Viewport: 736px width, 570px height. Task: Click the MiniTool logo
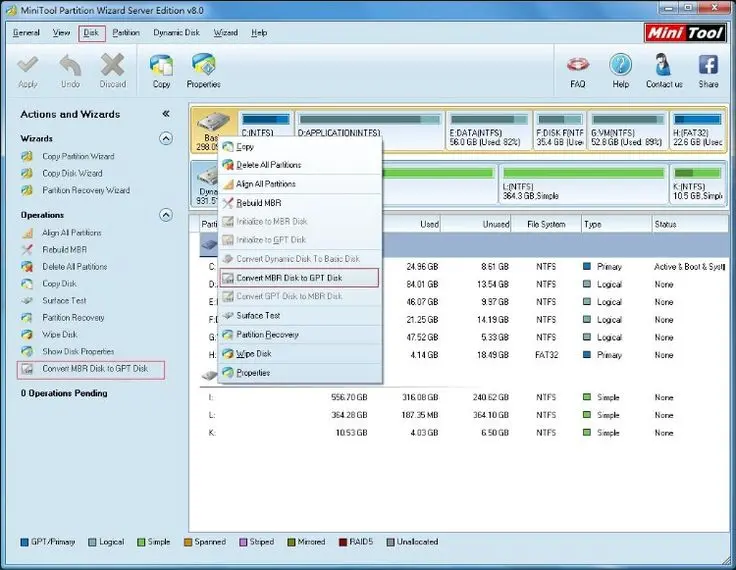coord(685,33)
